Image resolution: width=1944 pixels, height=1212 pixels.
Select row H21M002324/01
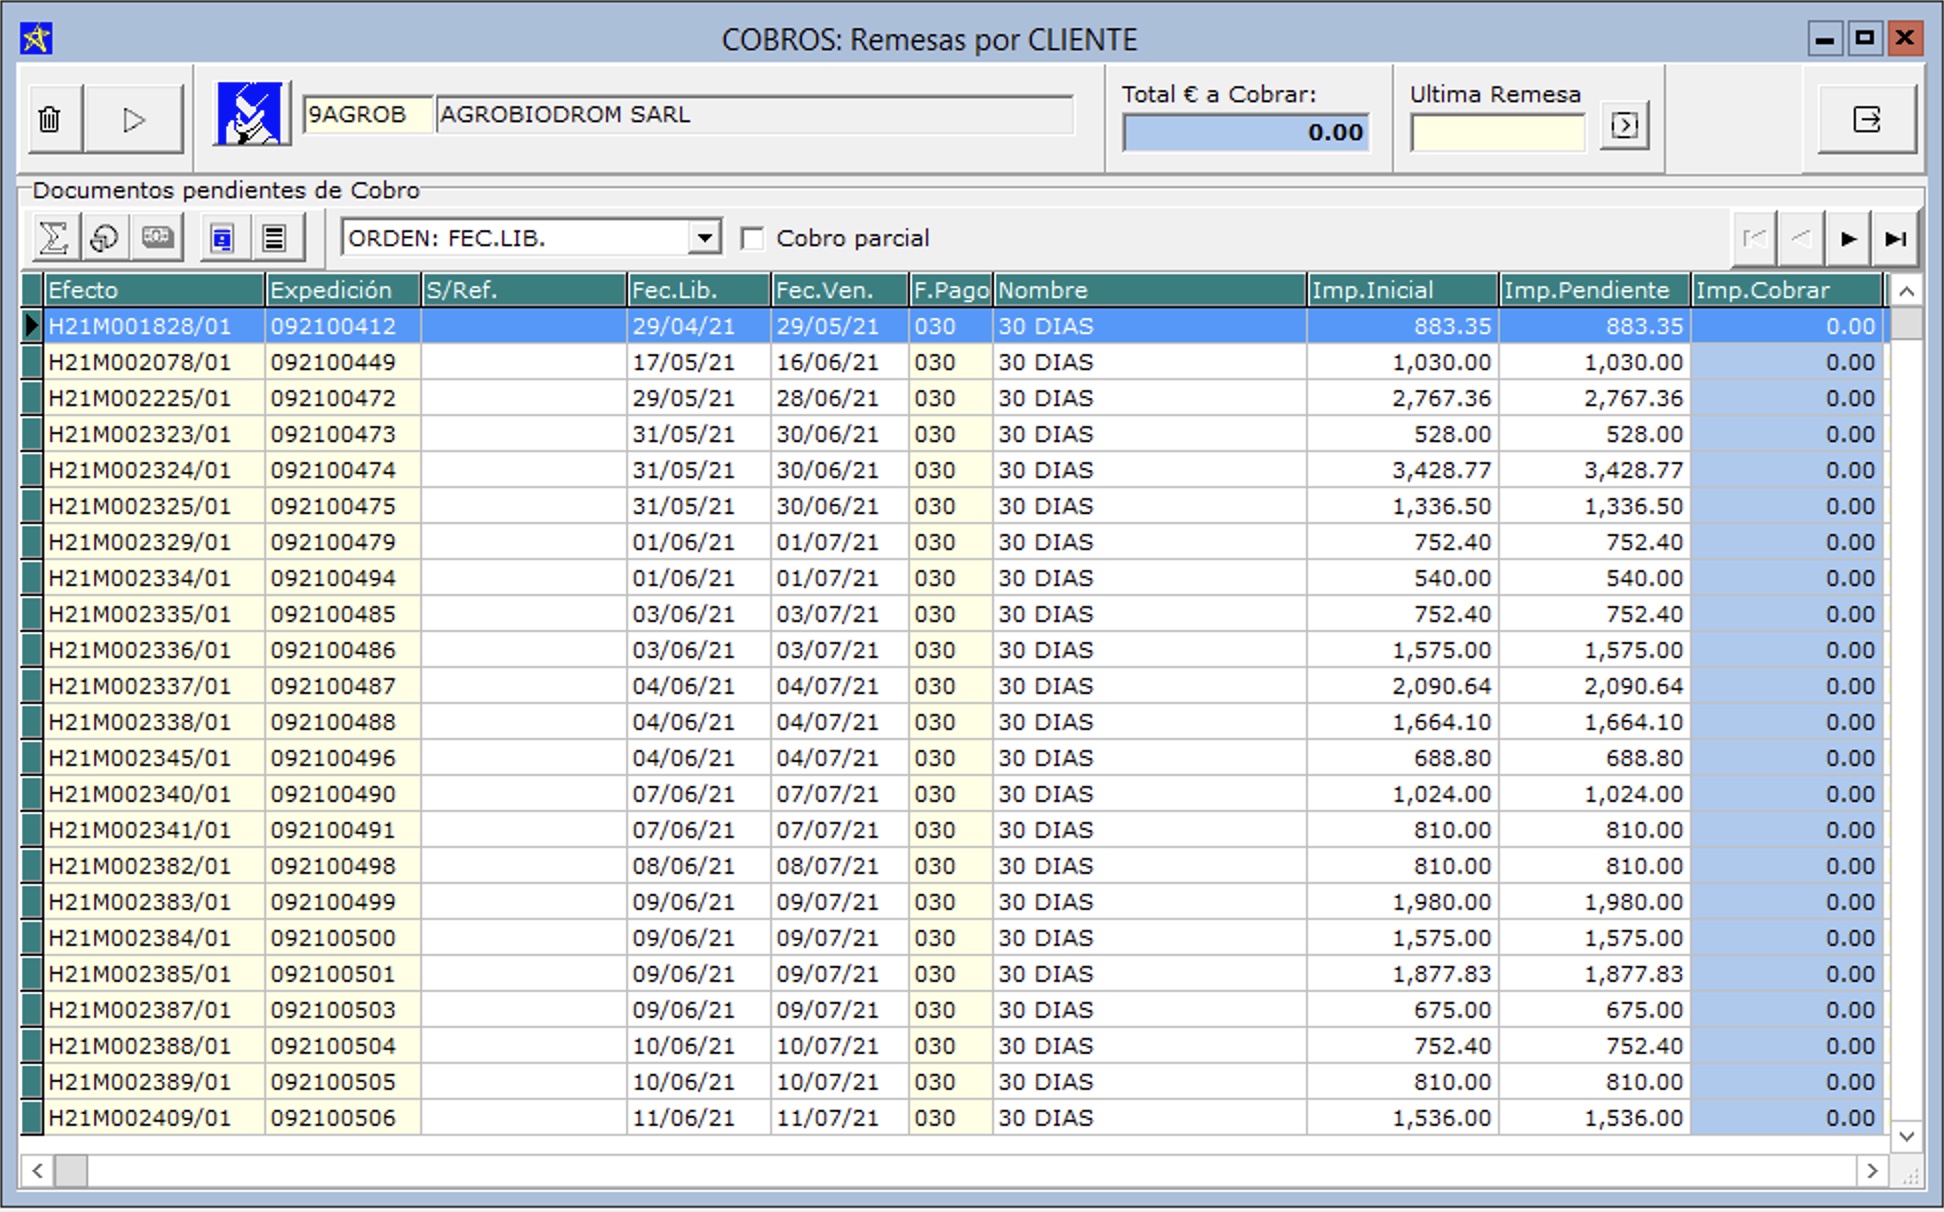(x=140, y=470)
